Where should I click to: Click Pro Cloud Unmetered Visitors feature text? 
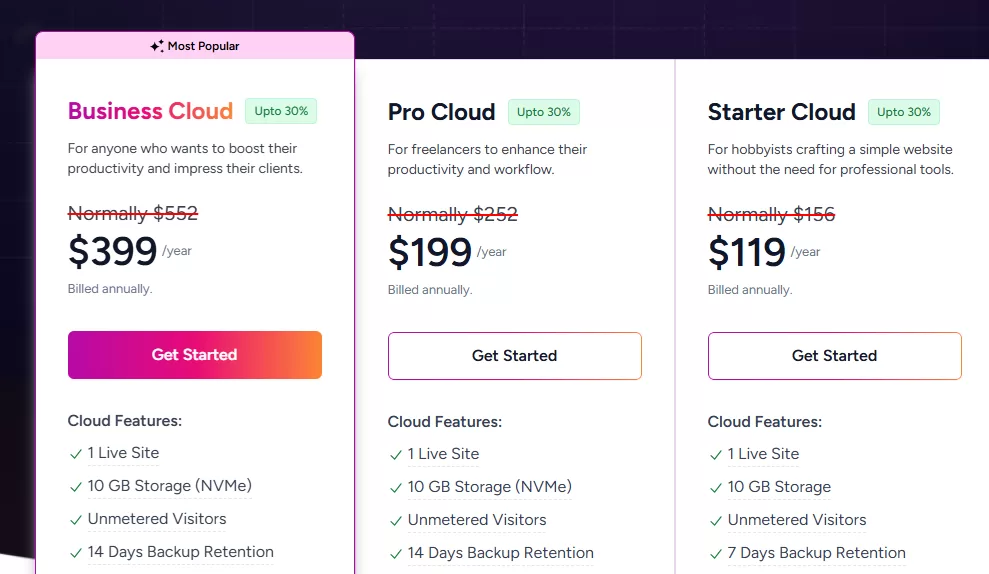tap(477, 520)
